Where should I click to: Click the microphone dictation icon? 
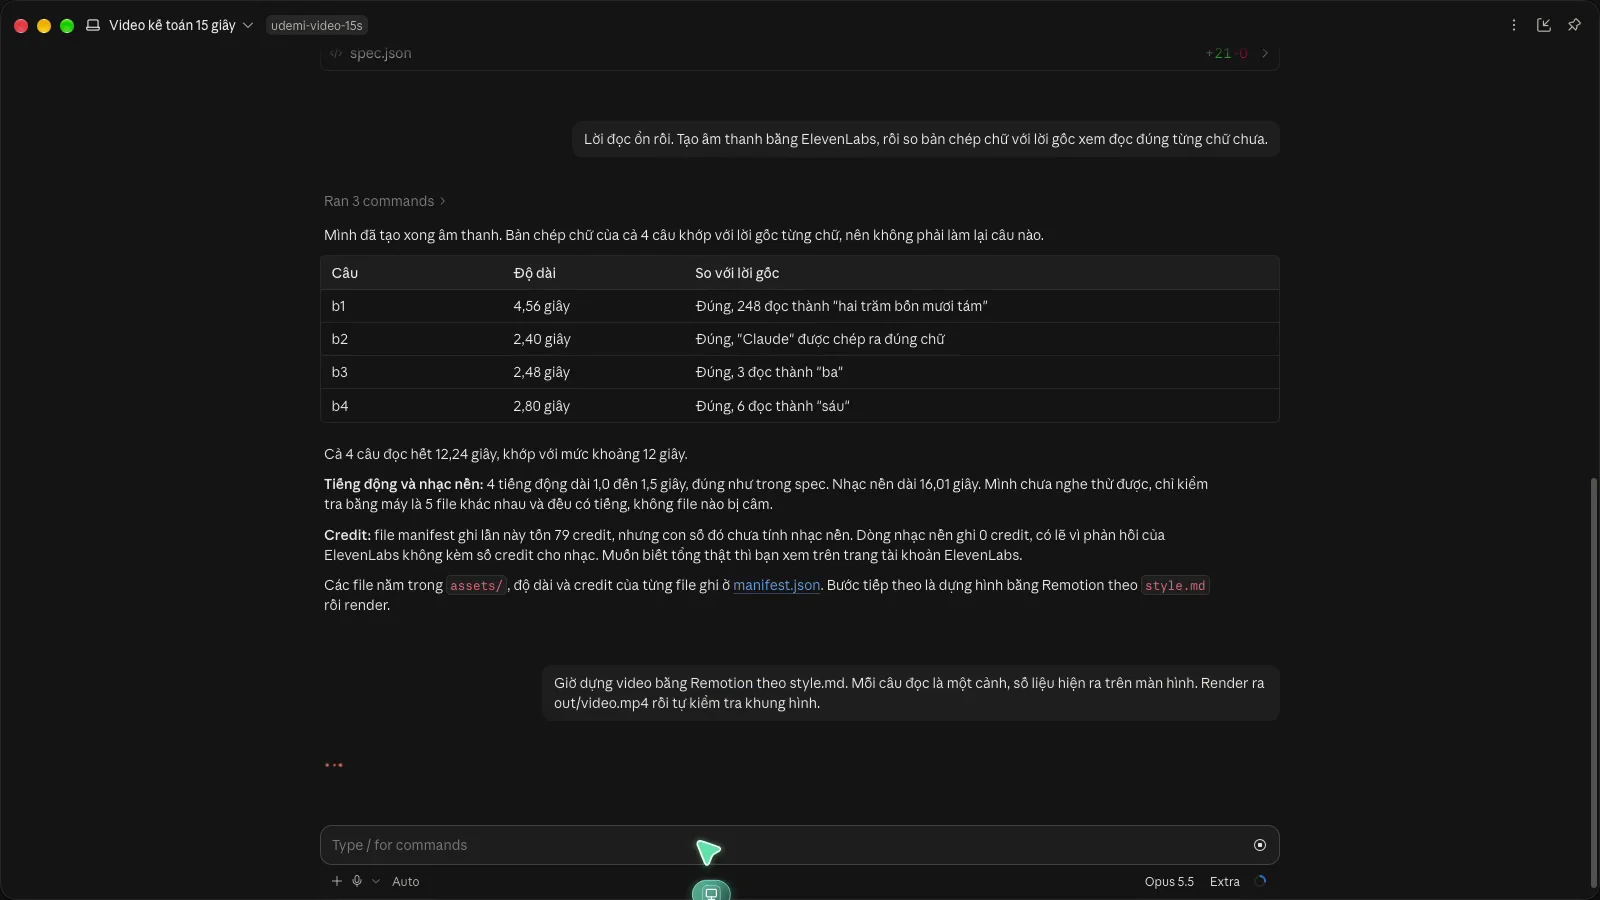357,881
